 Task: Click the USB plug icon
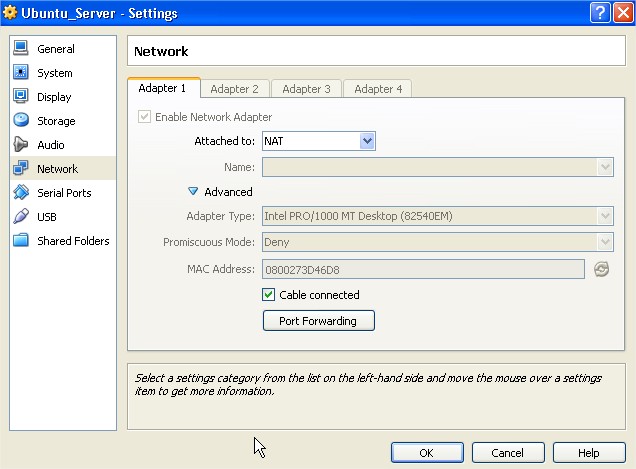[x=20, y=217]
